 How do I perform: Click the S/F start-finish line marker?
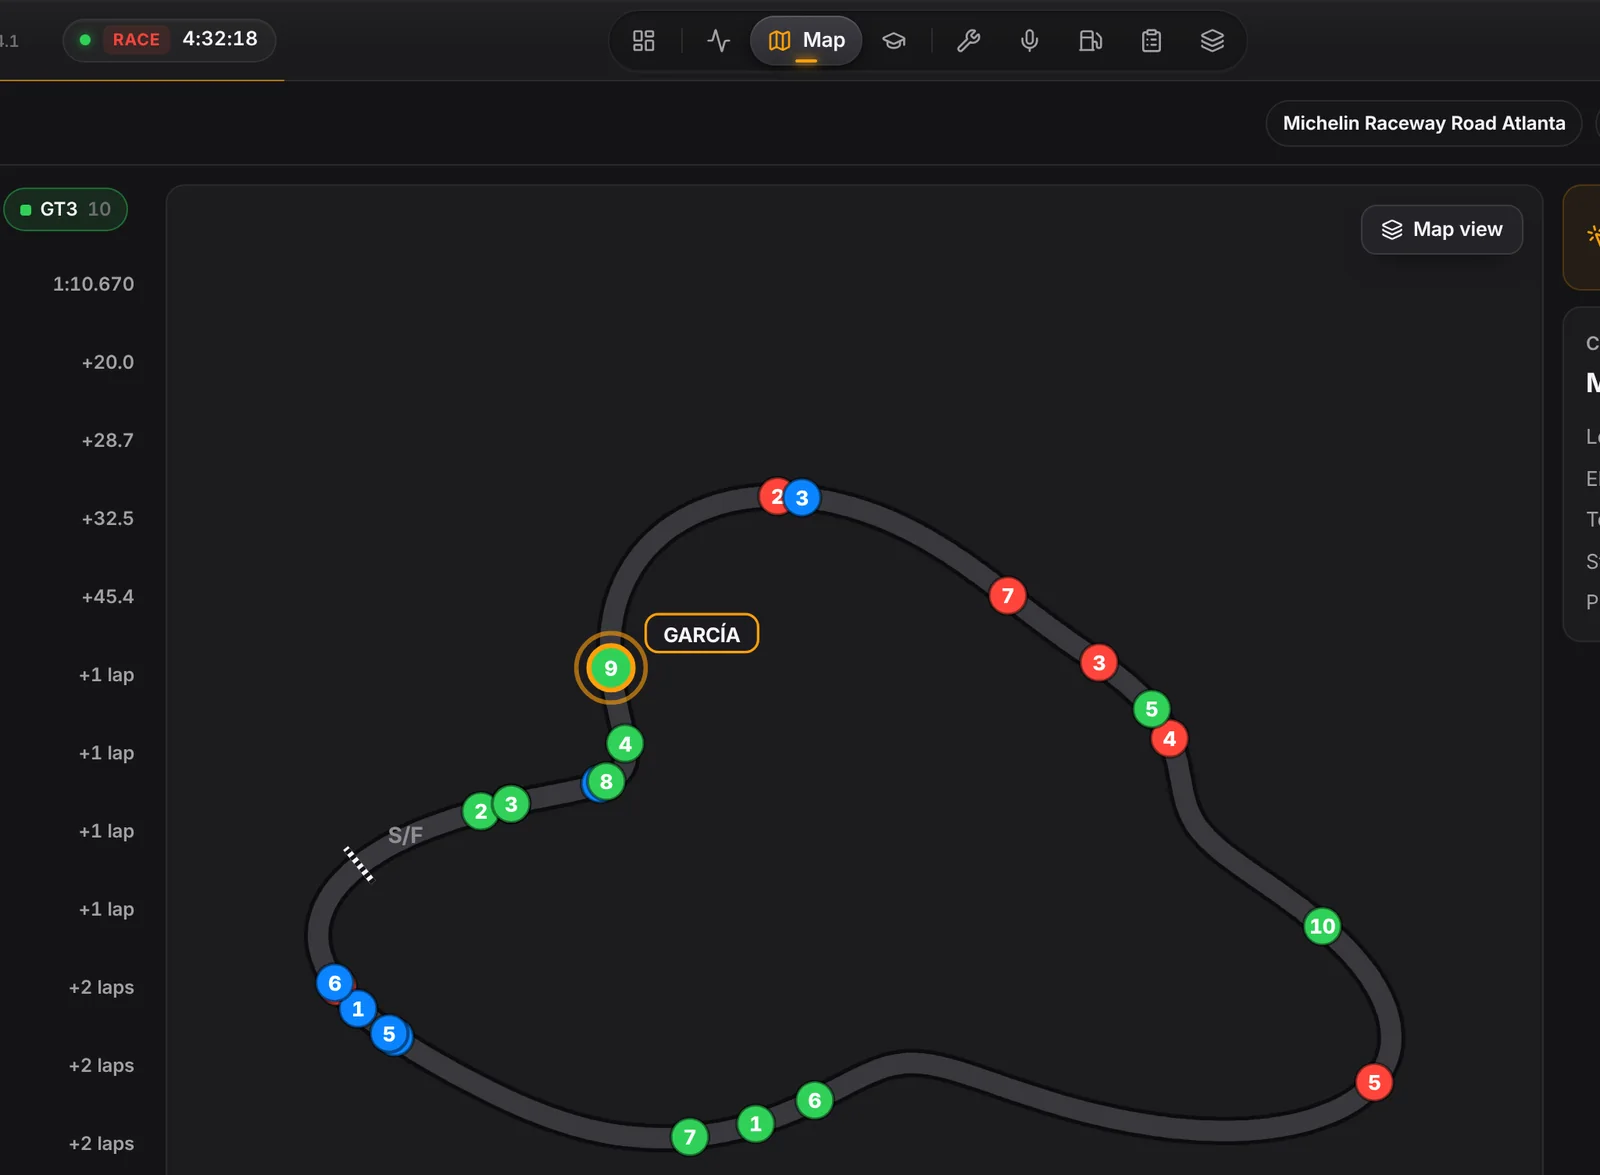358,864
